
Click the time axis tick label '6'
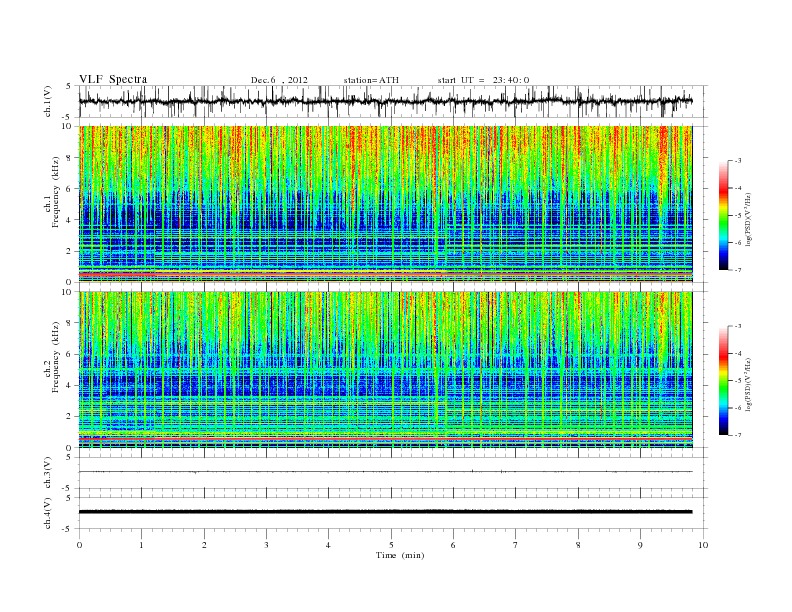(x=454, y=545)
